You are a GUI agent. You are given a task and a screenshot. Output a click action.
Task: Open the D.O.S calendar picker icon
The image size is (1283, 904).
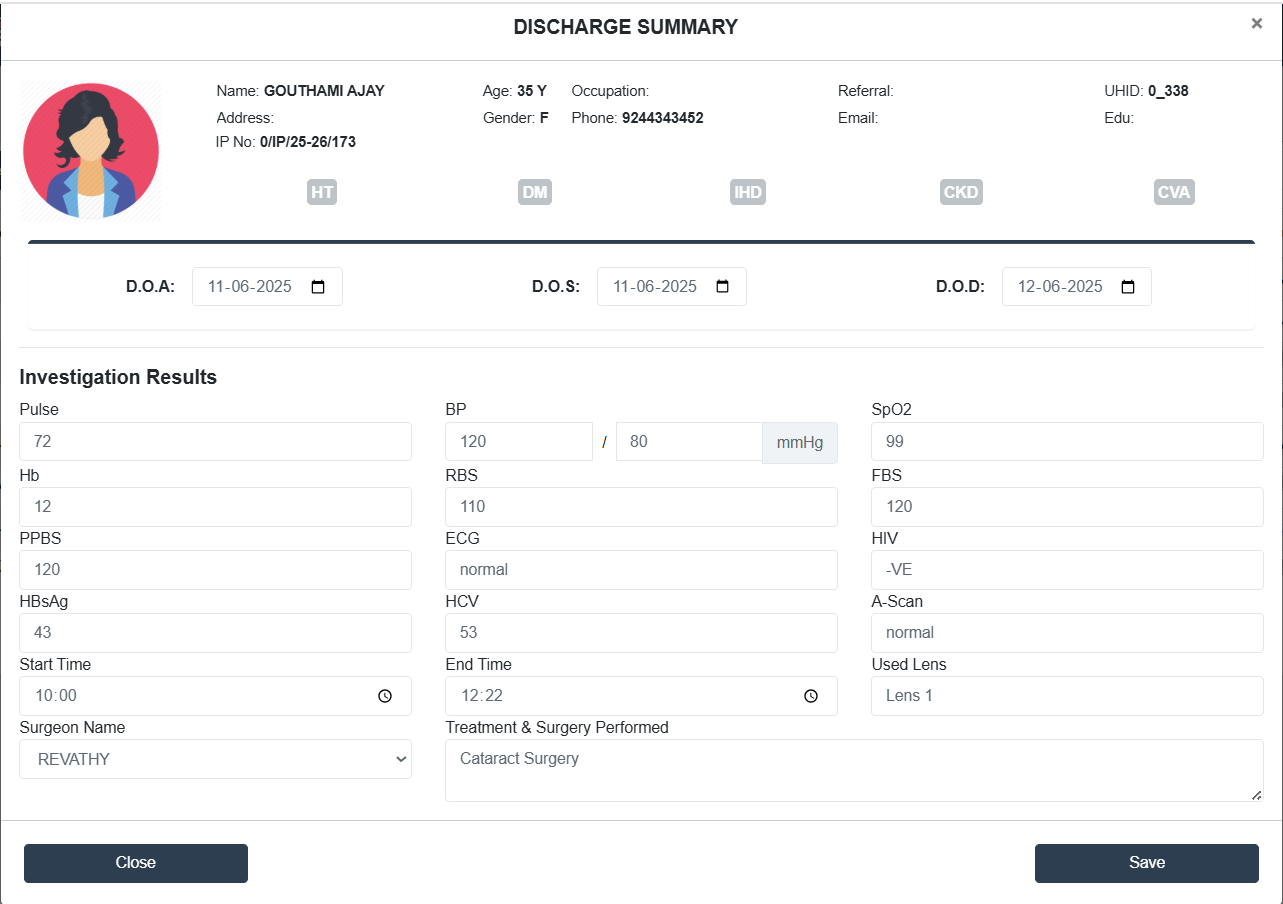(x=723, y=287)
